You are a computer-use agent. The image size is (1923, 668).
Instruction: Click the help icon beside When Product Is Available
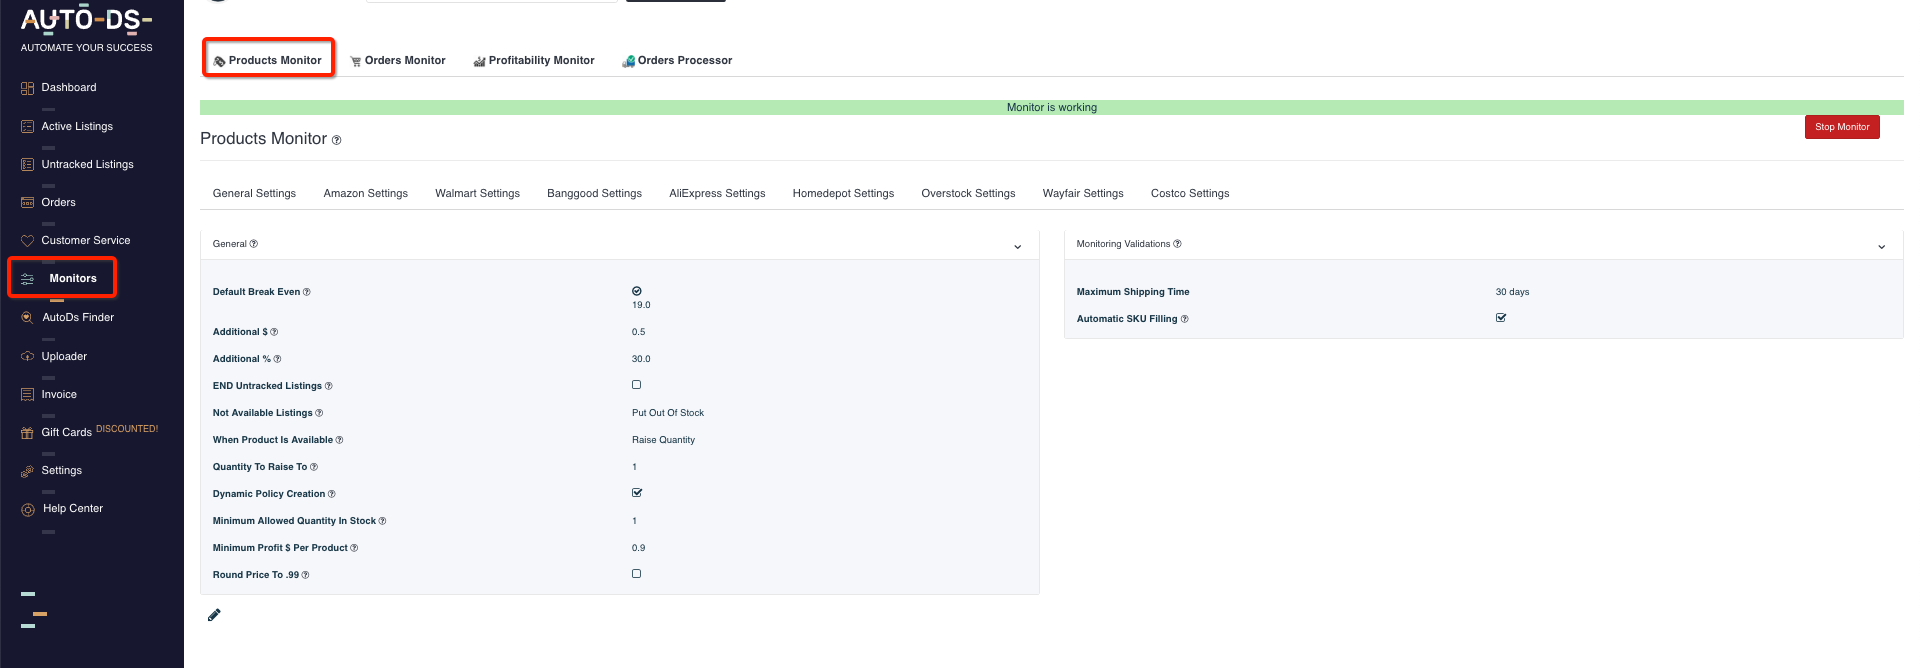point(339,440)
